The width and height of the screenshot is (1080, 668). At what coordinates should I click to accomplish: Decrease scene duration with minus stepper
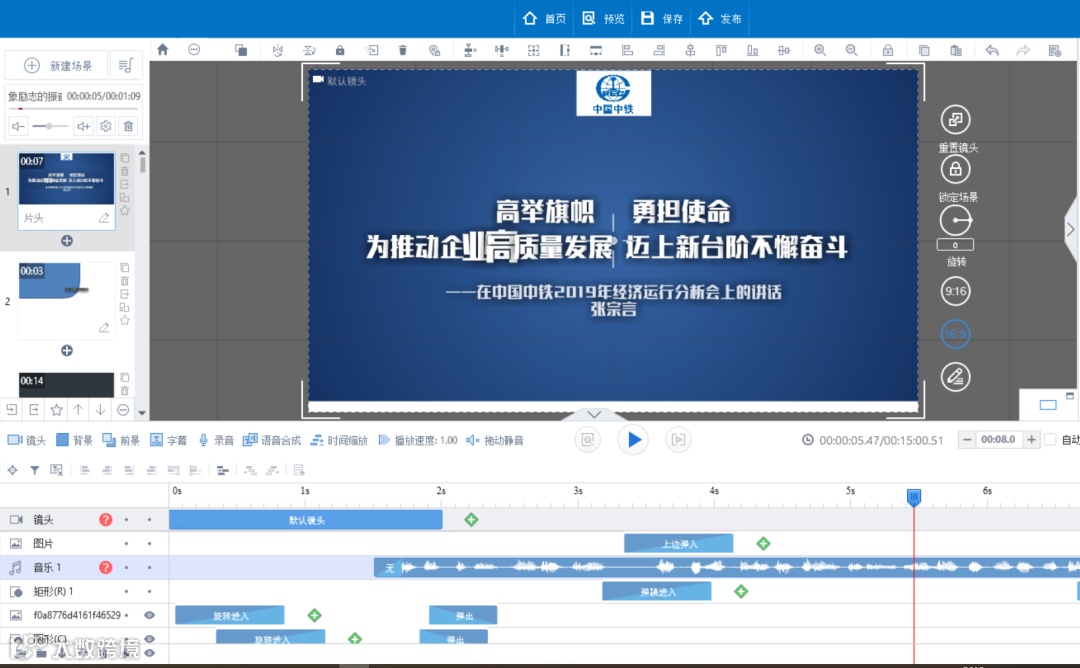[x=966, y=439]
